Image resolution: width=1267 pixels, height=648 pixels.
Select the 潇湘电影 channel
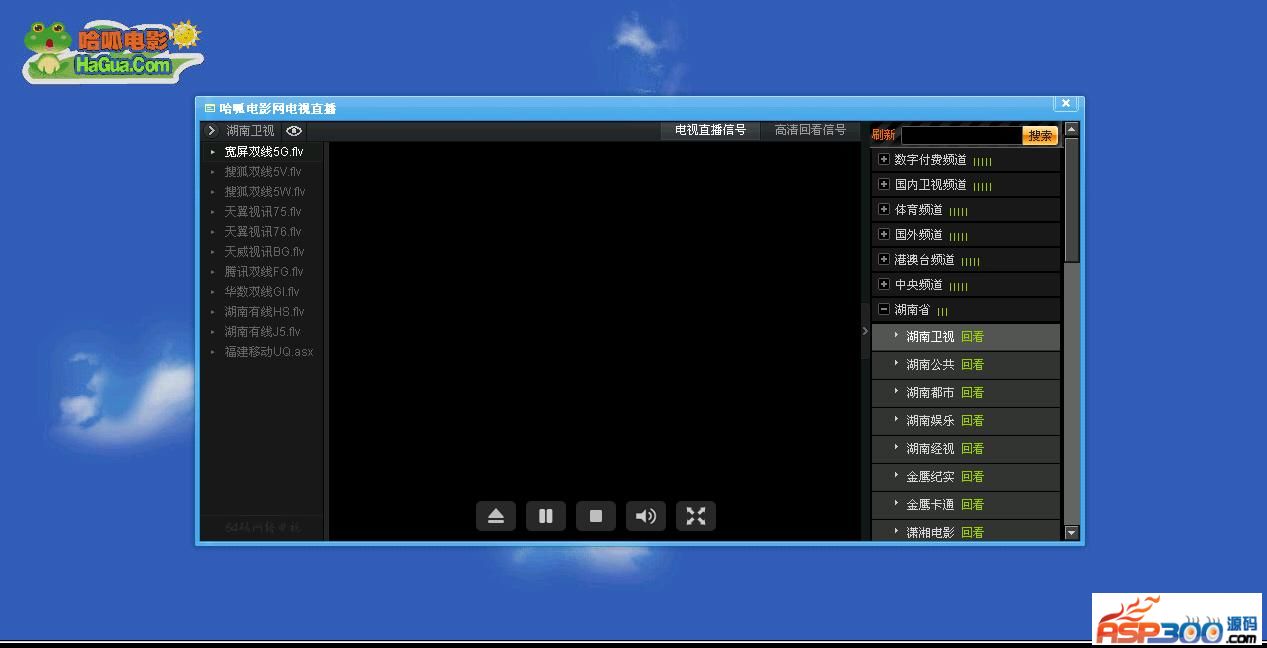coord(930,532)
